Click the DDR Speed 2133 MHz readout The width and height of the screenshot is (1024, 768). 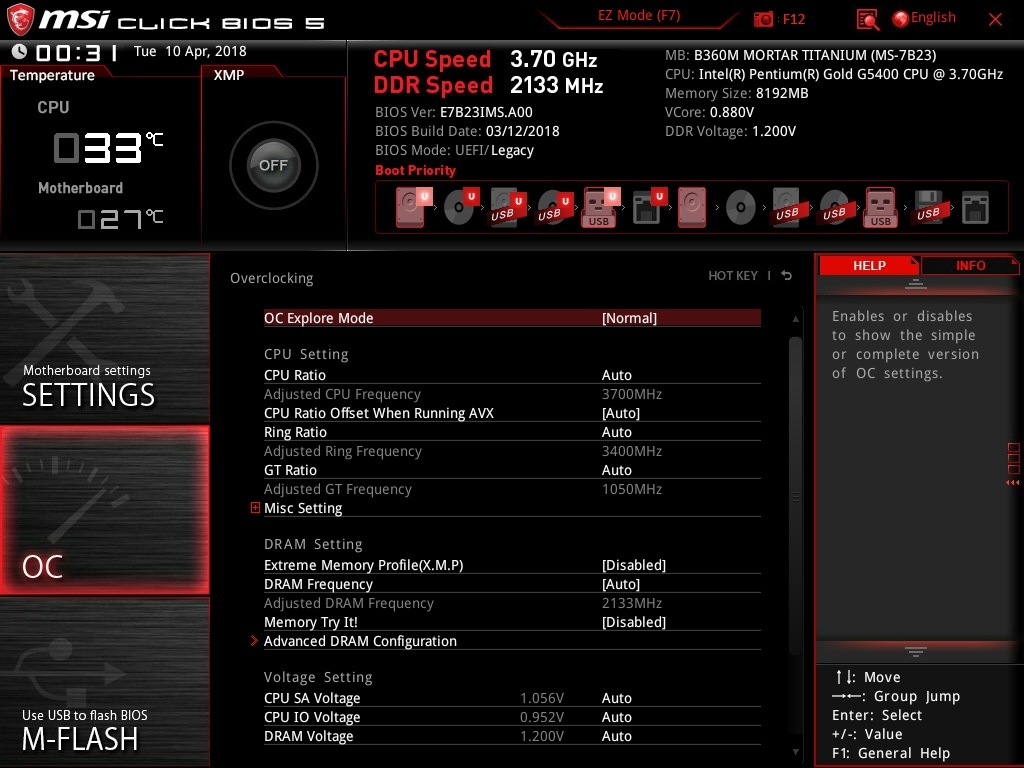[x=488, y=86]
